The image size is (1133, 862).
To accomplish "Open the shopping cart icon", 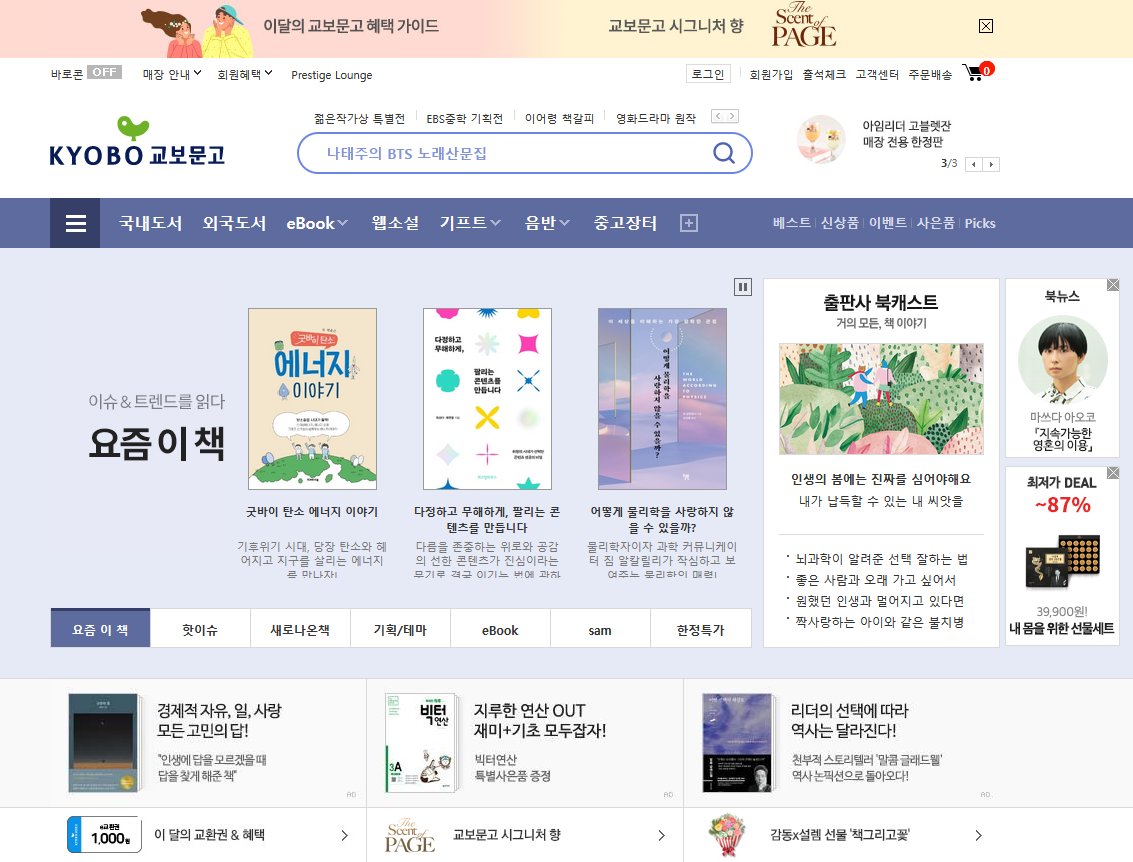I will pos(974,73).
